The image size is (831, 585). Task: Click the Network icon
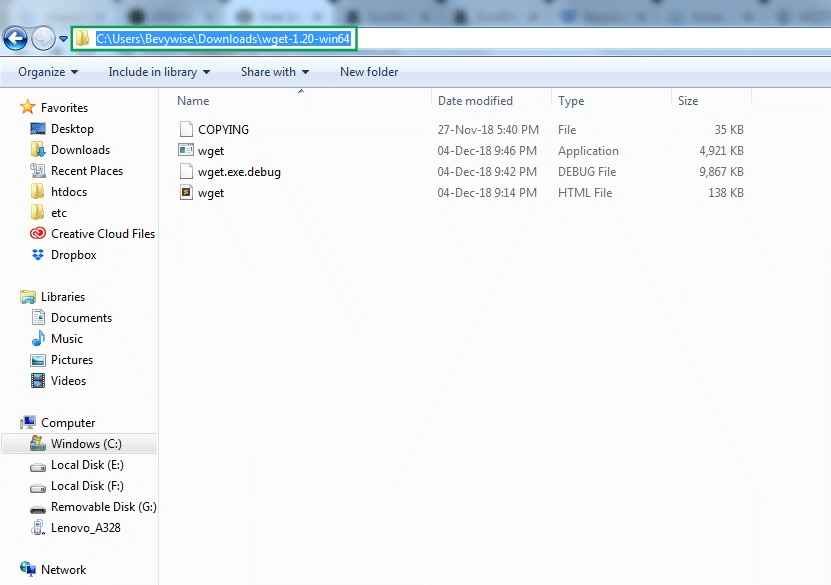point(28,569)
